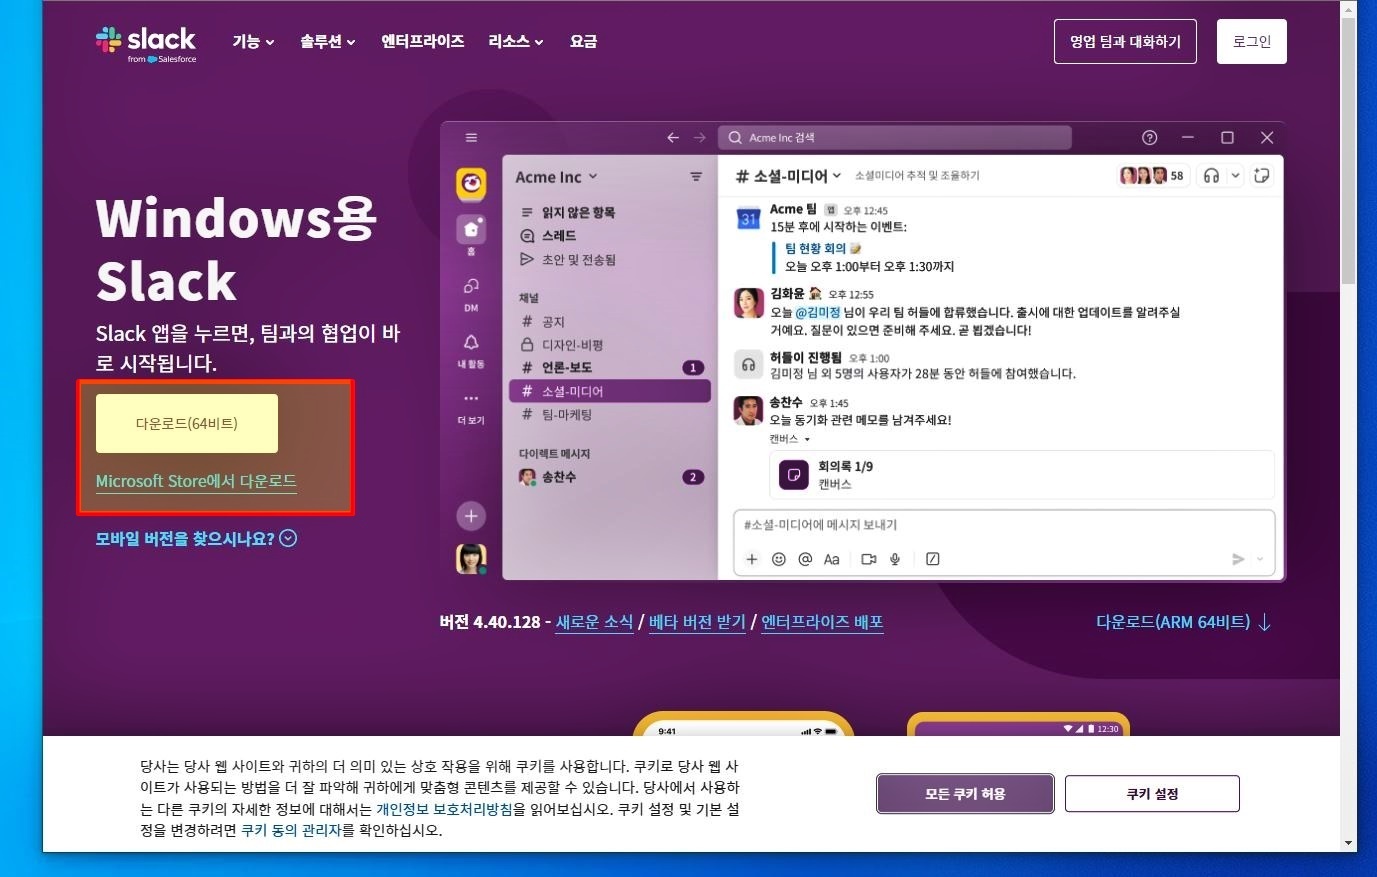The width and height of the screenshot is (1377, 877).
Task: Expand the Acme Inc workspace dropdown
Action: pyautogui.click(x=556, y=177)
